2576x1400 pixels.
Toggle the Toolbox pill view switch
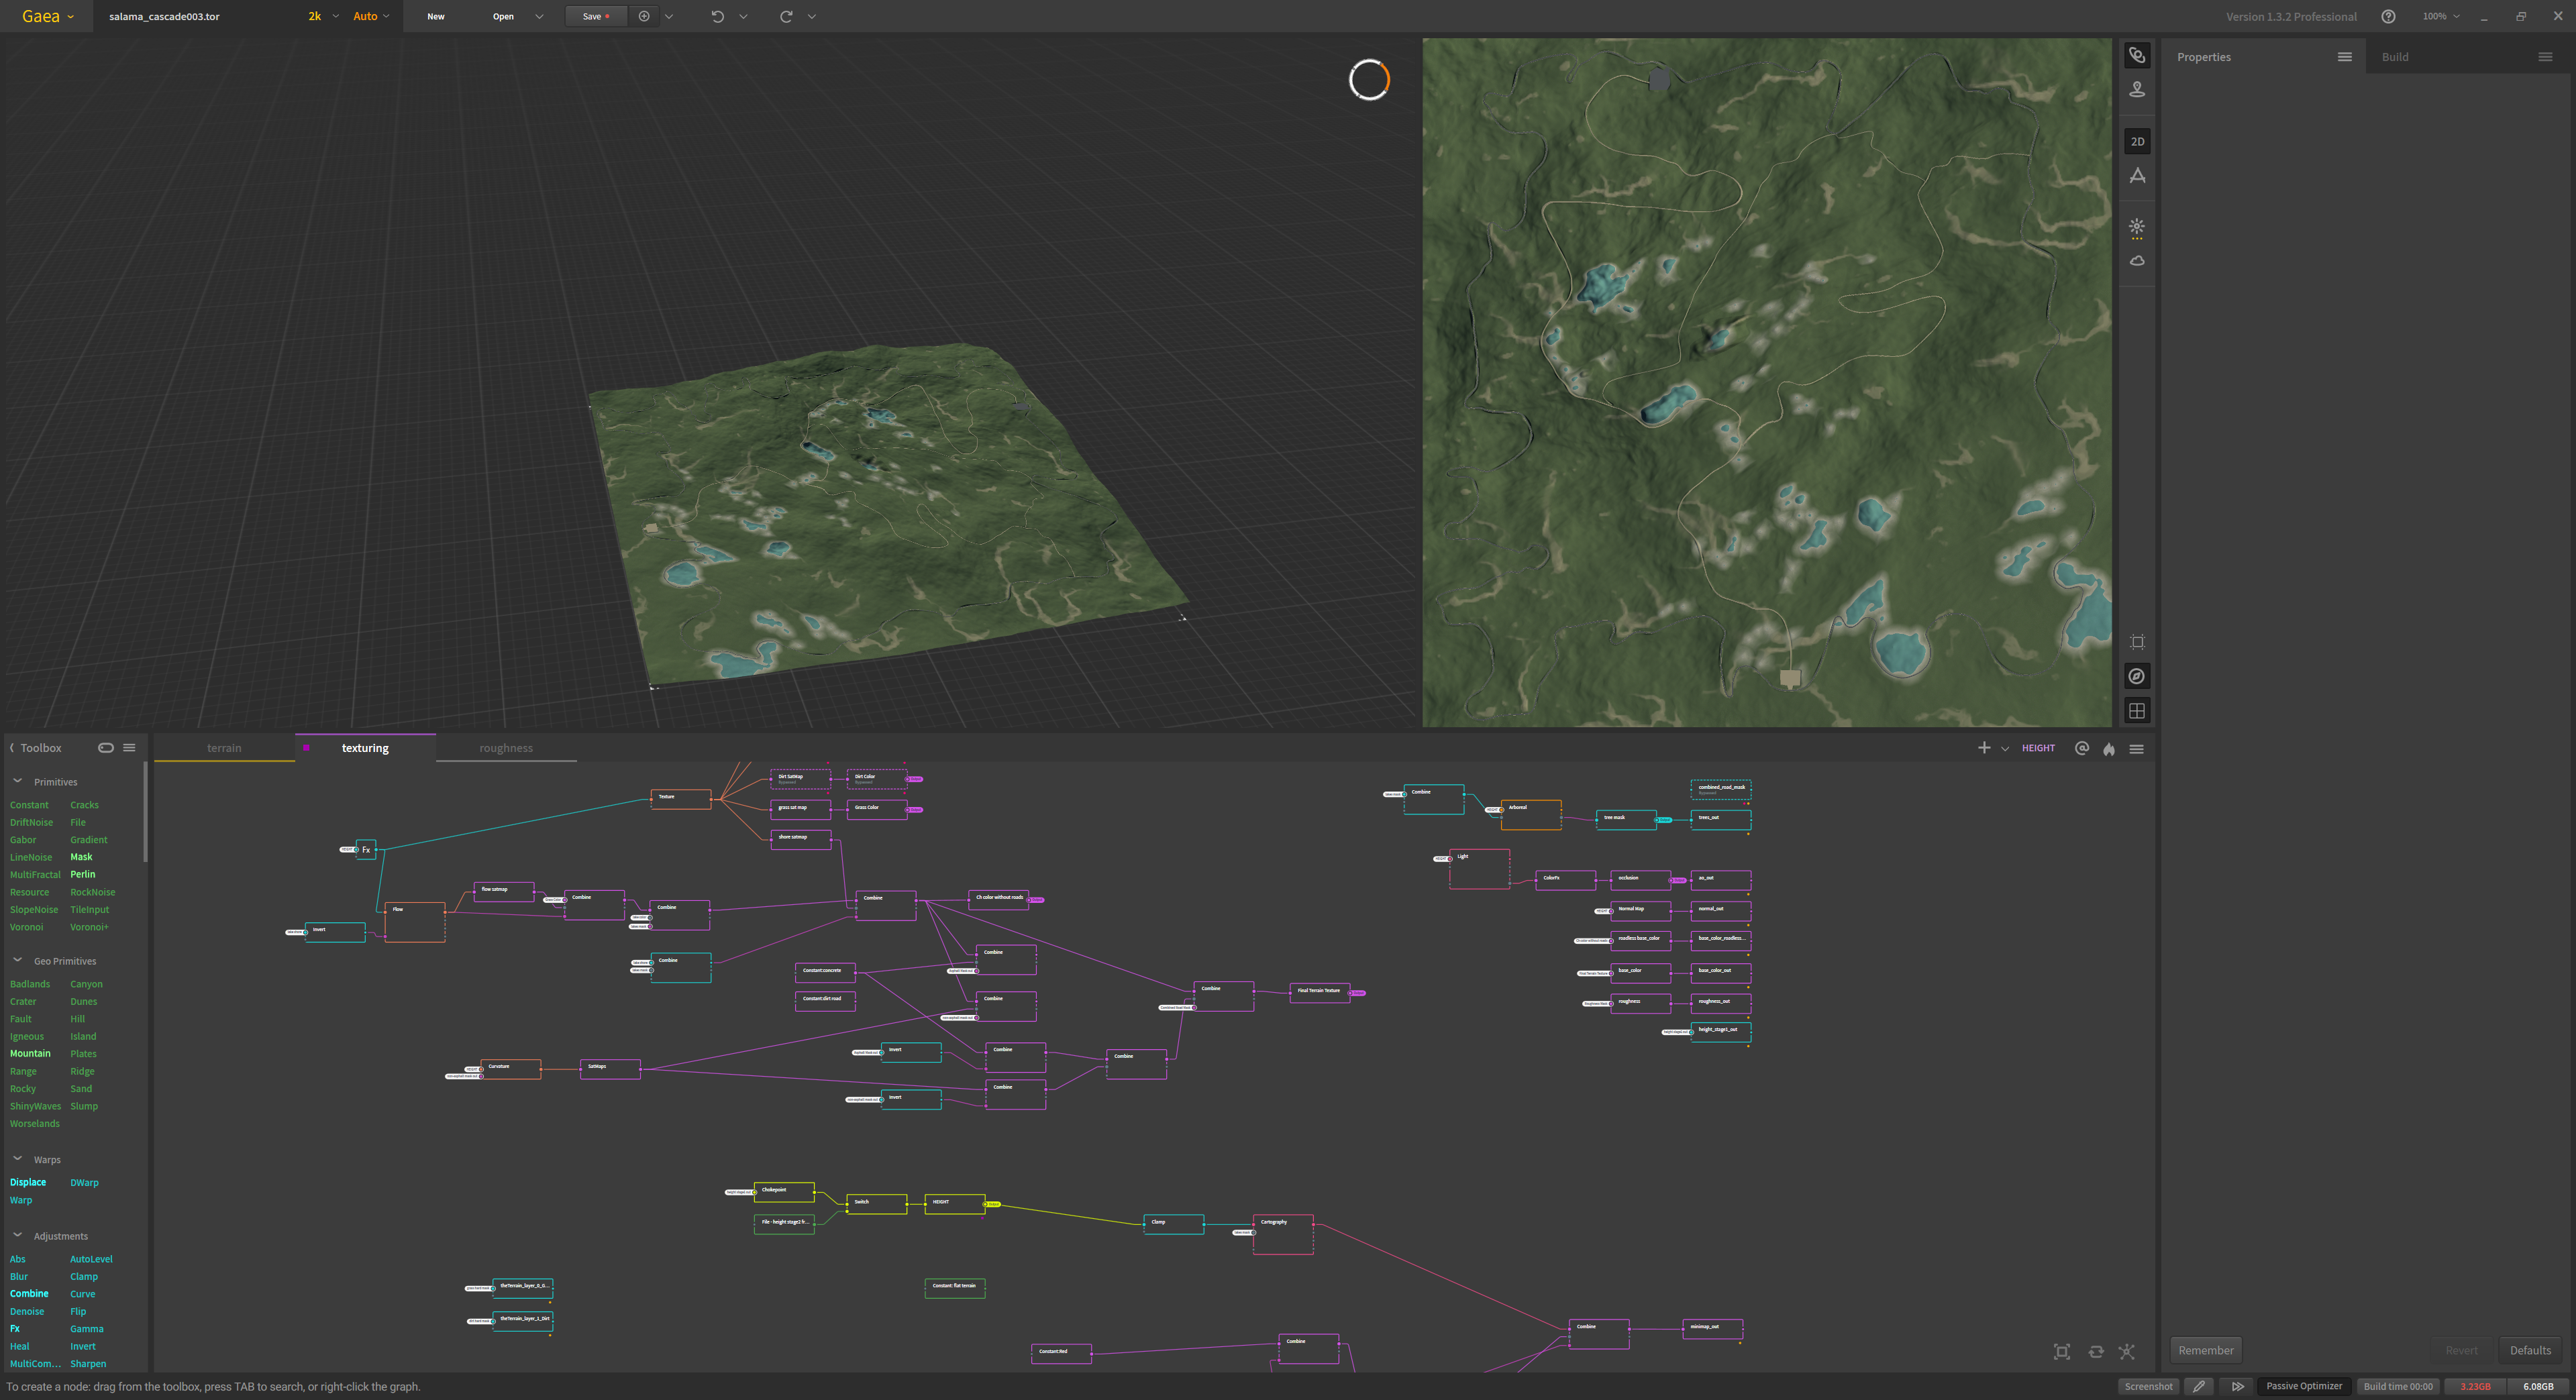[x=105, y=748]
